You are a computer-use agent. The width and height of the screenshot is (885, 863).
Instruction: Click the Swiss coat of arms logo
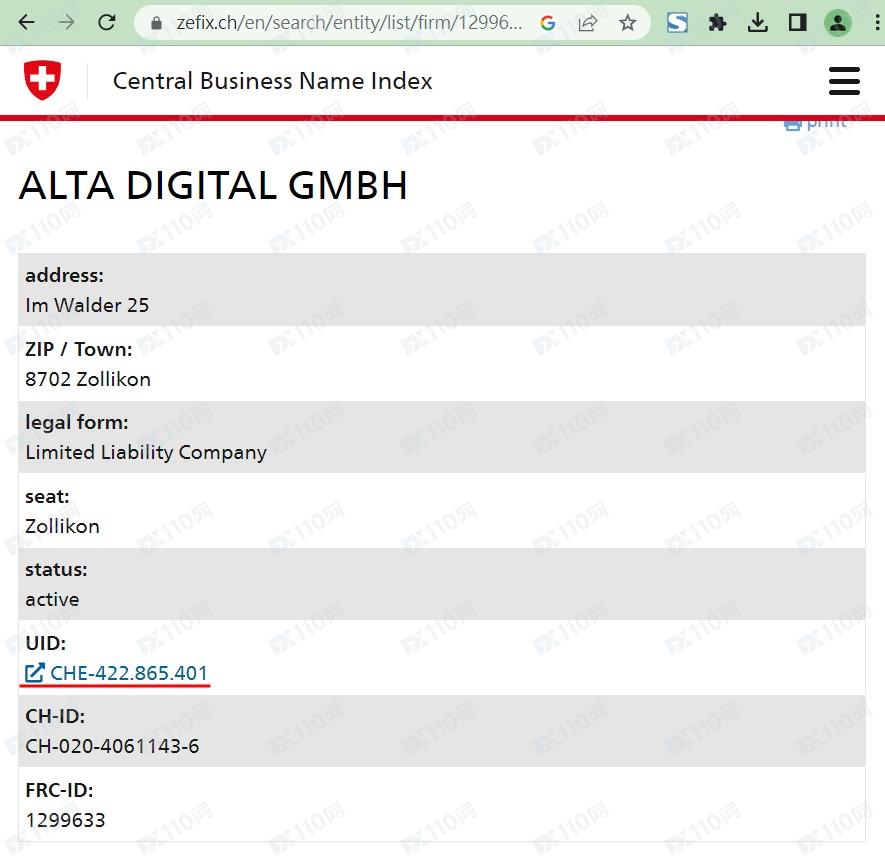click(x=42, y=80)
